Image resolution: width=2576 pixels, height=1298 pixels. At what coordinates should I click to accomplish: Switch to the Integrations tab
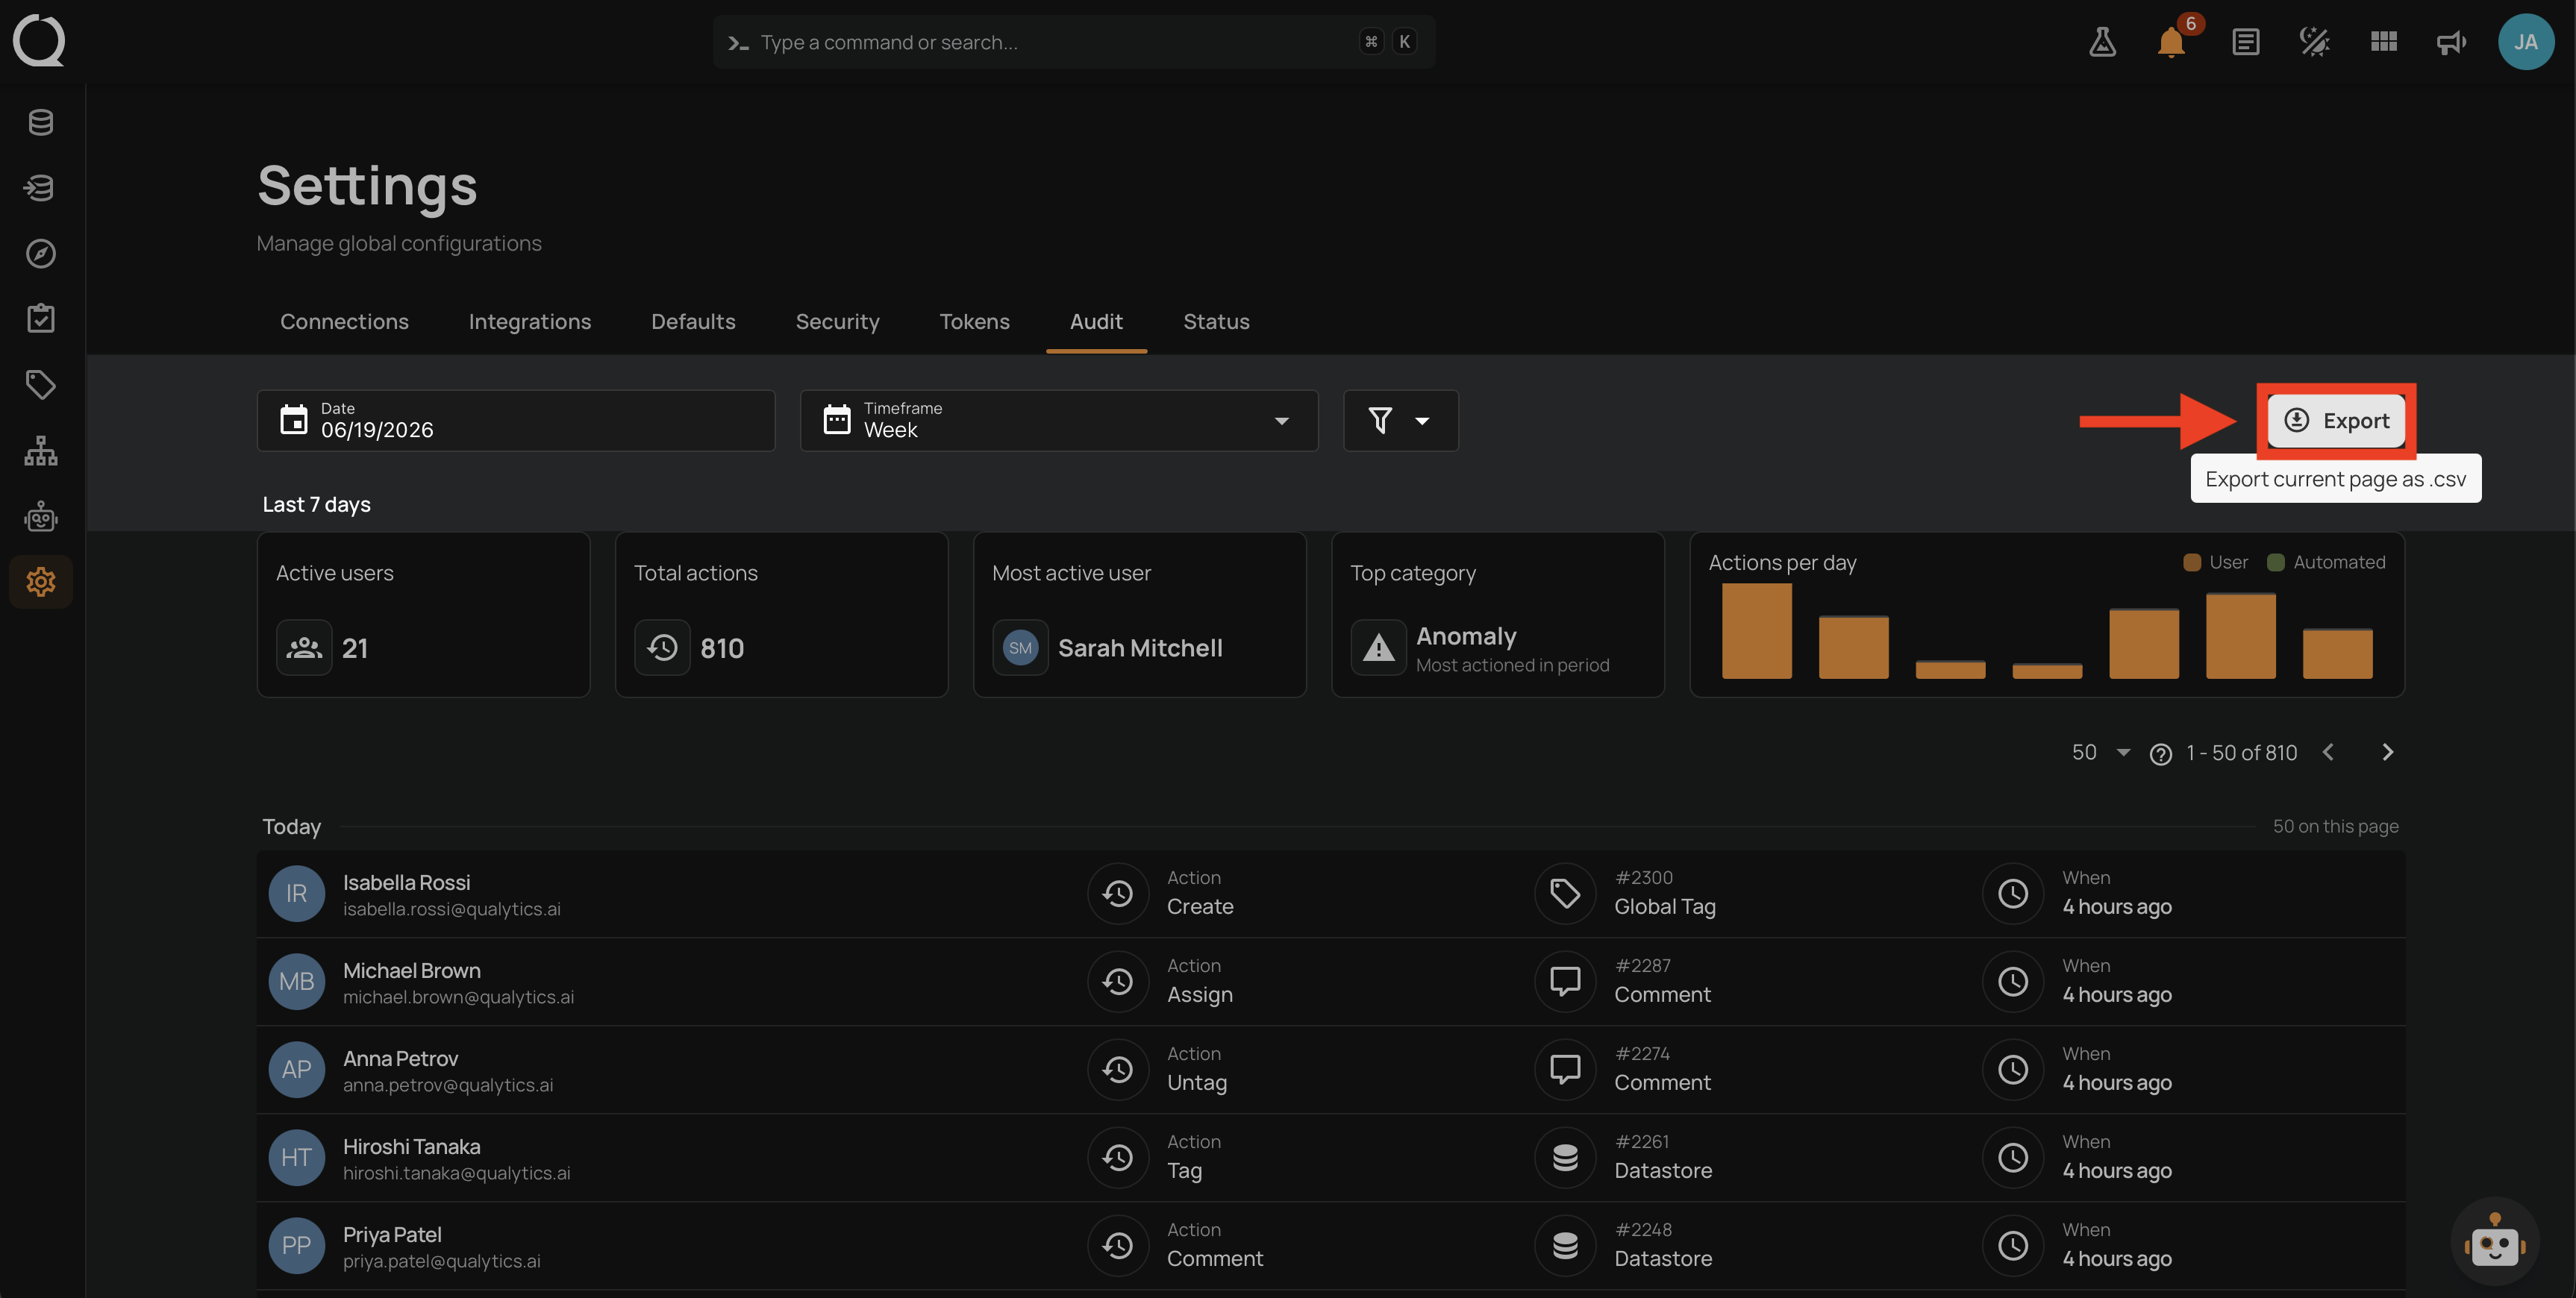[x=530, y=321]
